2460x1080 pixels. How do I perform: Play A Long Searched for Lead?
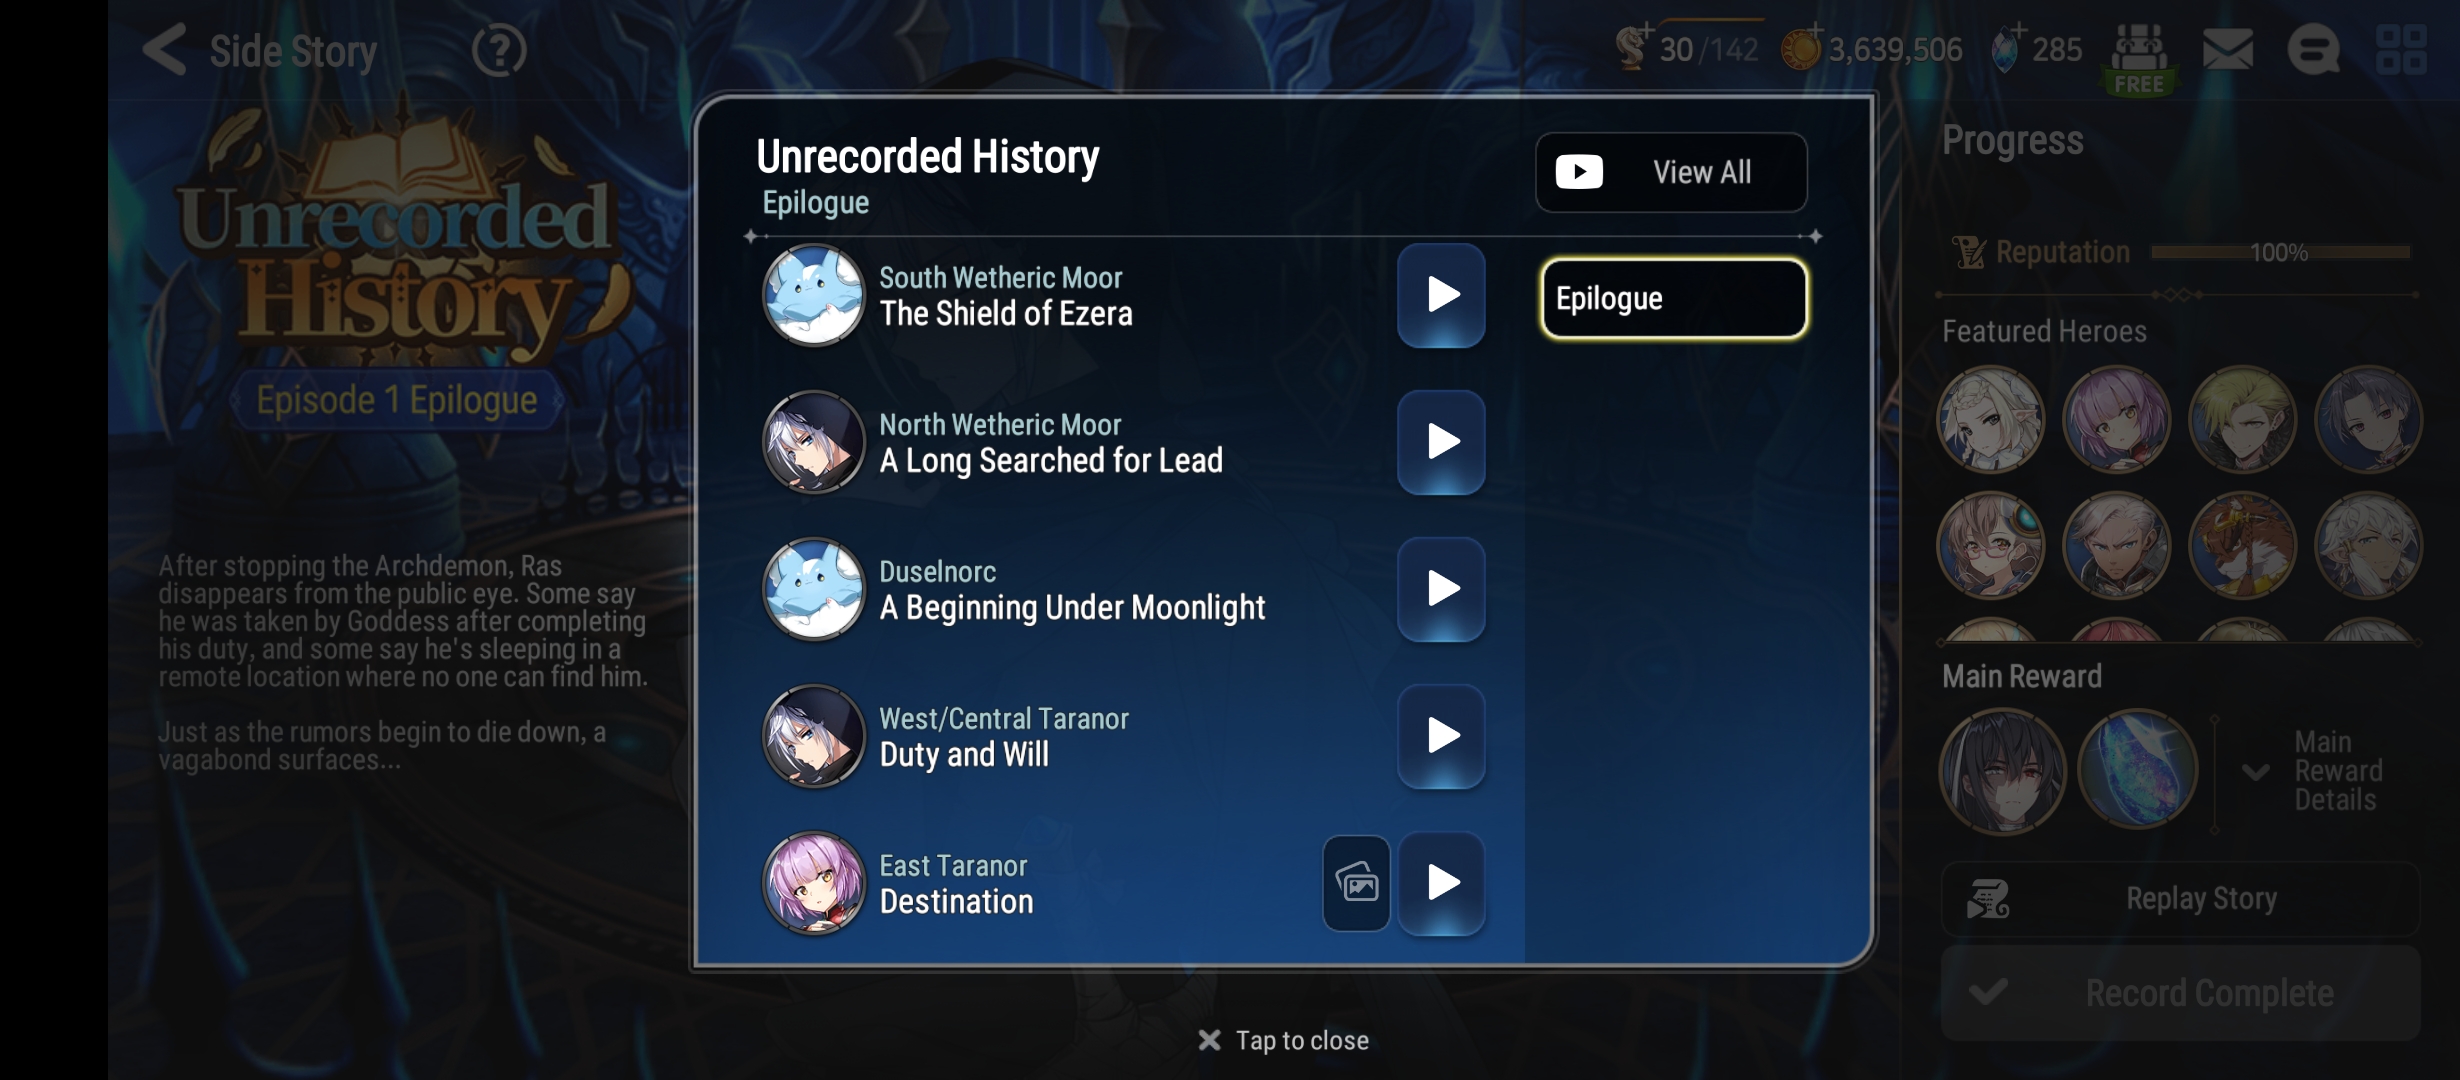click(1441, 442)
